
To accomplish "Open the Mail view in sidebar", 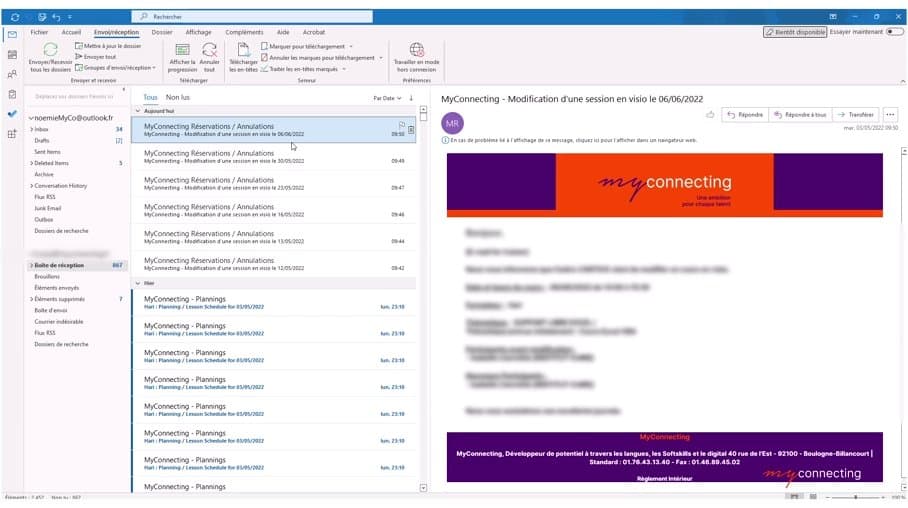I will click(x=12, y=35).
